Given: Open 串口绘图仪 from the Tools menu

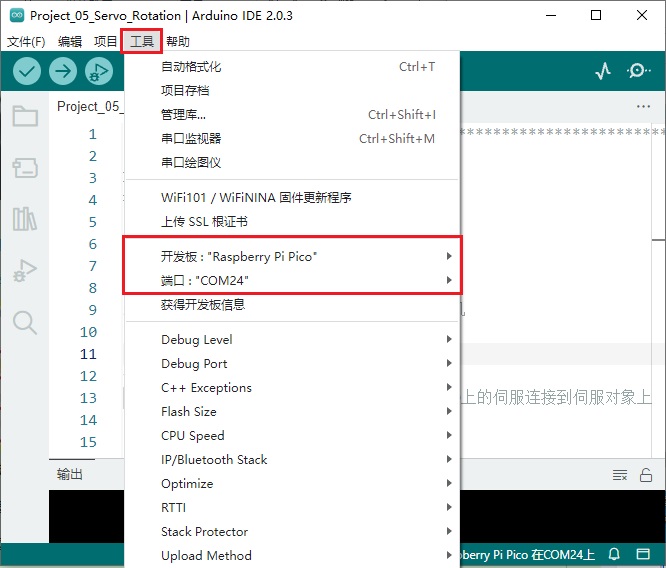Looking at the screenshot, I should click(293, 163).
